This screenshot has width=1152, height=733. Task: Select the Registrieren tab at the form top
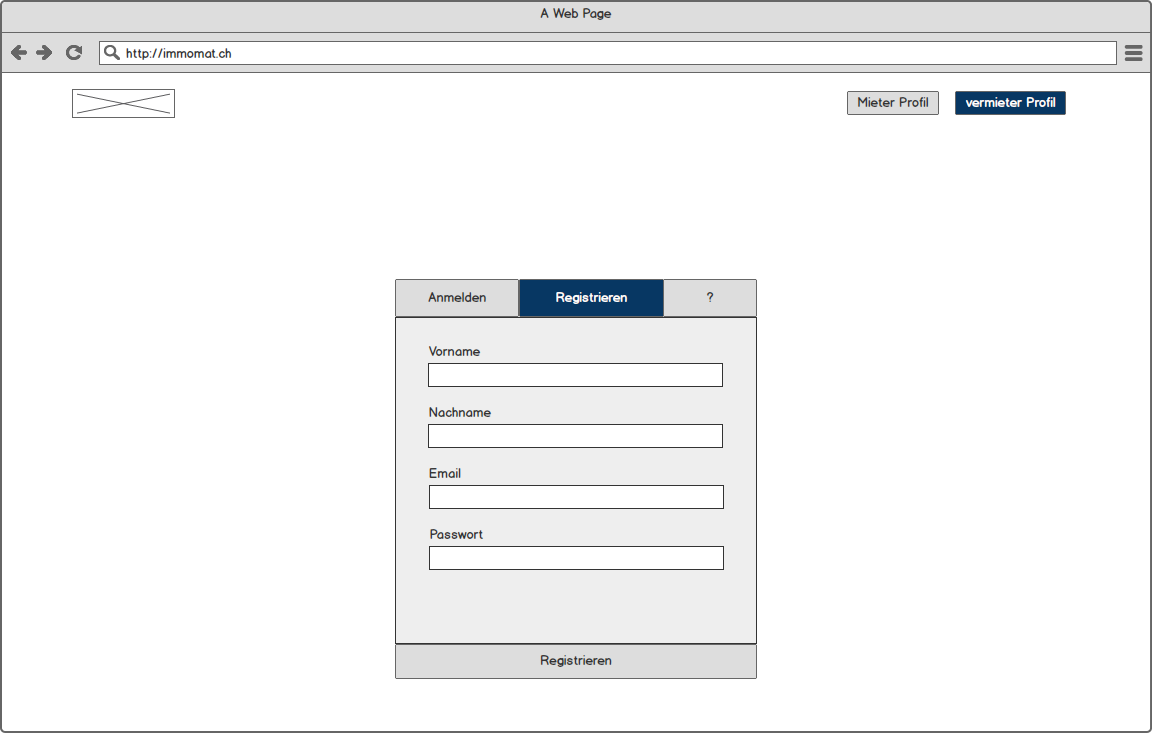pyautogui.click(x=591, y=298)
